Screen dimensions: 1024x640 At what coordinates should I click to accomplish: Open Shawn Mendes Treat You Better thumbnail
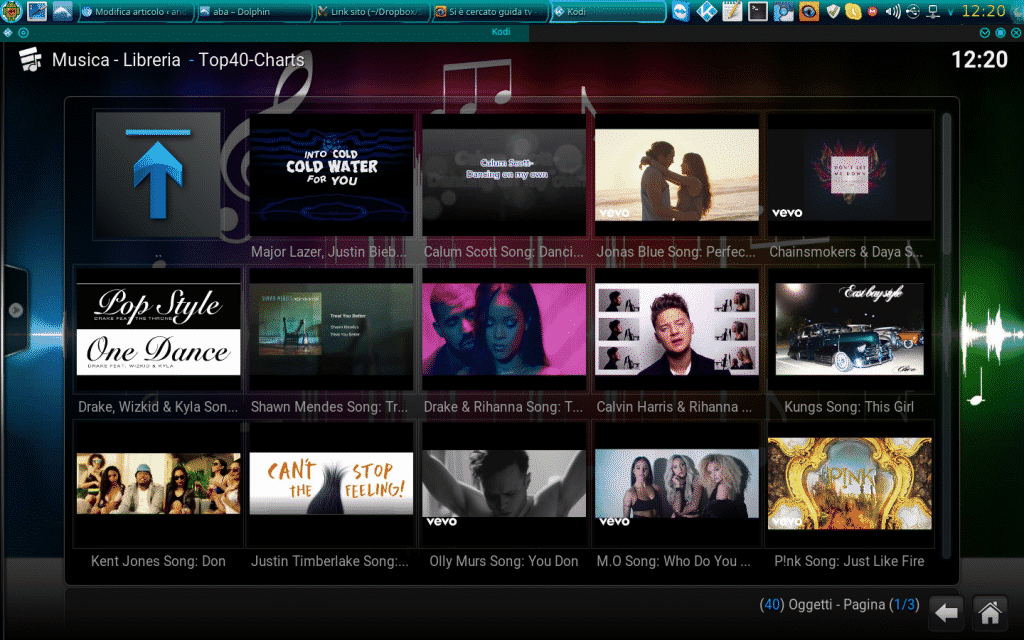click(331, 329)
